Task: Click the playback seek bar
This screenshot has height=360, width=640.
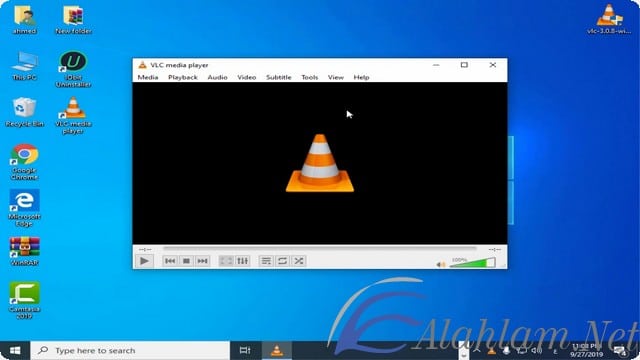Action: (x=320, y=248)
